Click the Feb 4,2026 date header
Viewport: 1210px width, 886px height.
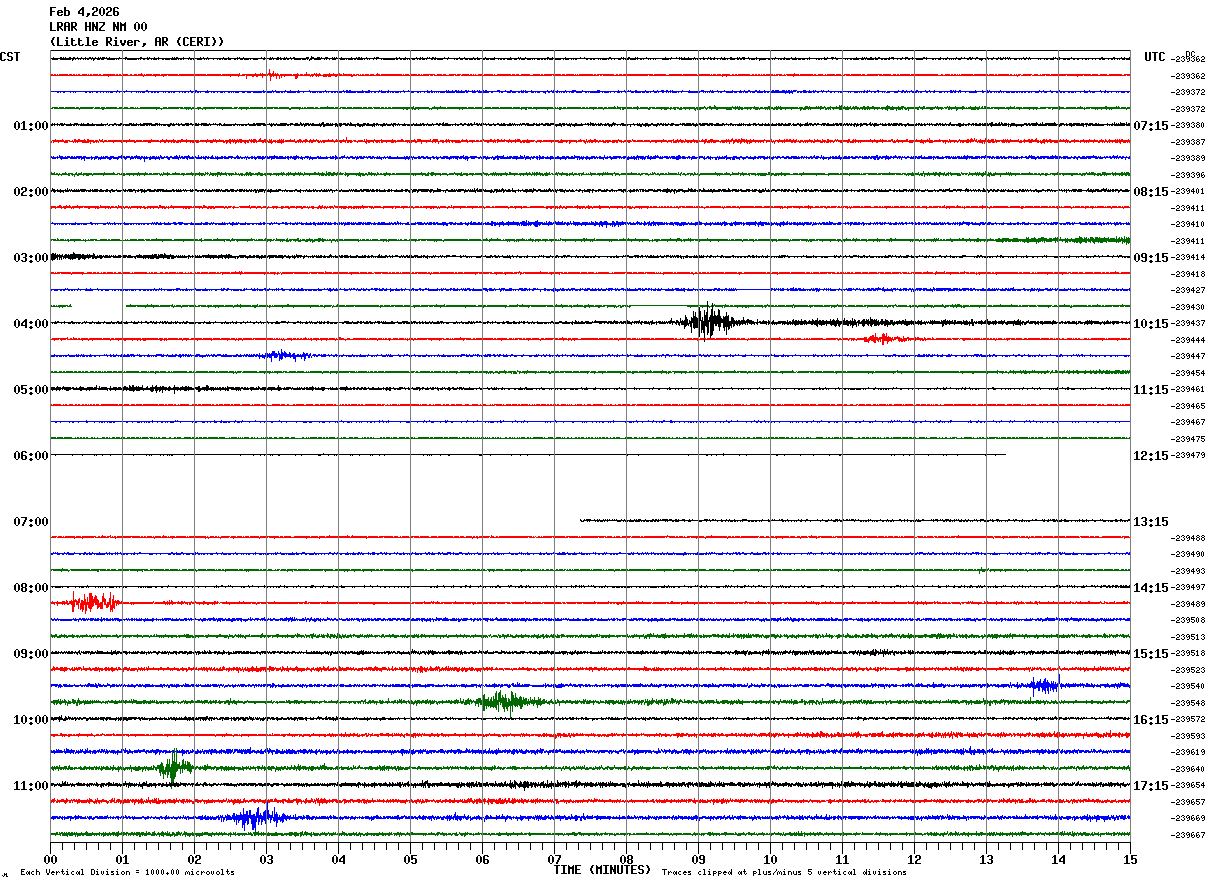(83, 12)
